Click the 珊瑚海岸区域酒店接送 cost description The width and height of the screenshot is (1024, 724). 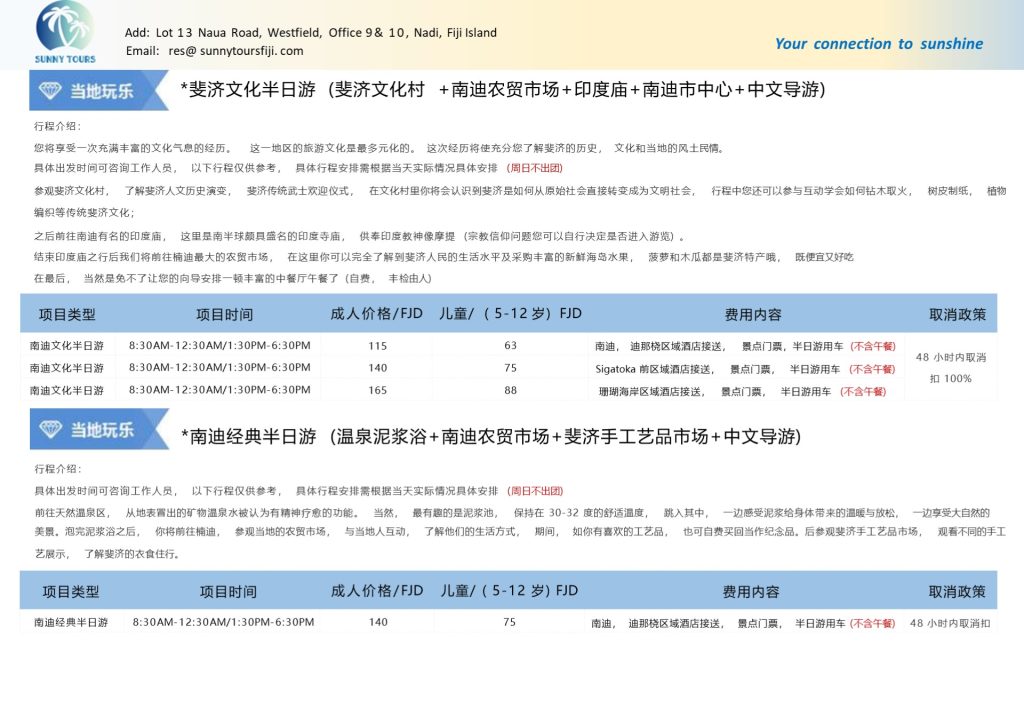(x=743, y=392)
